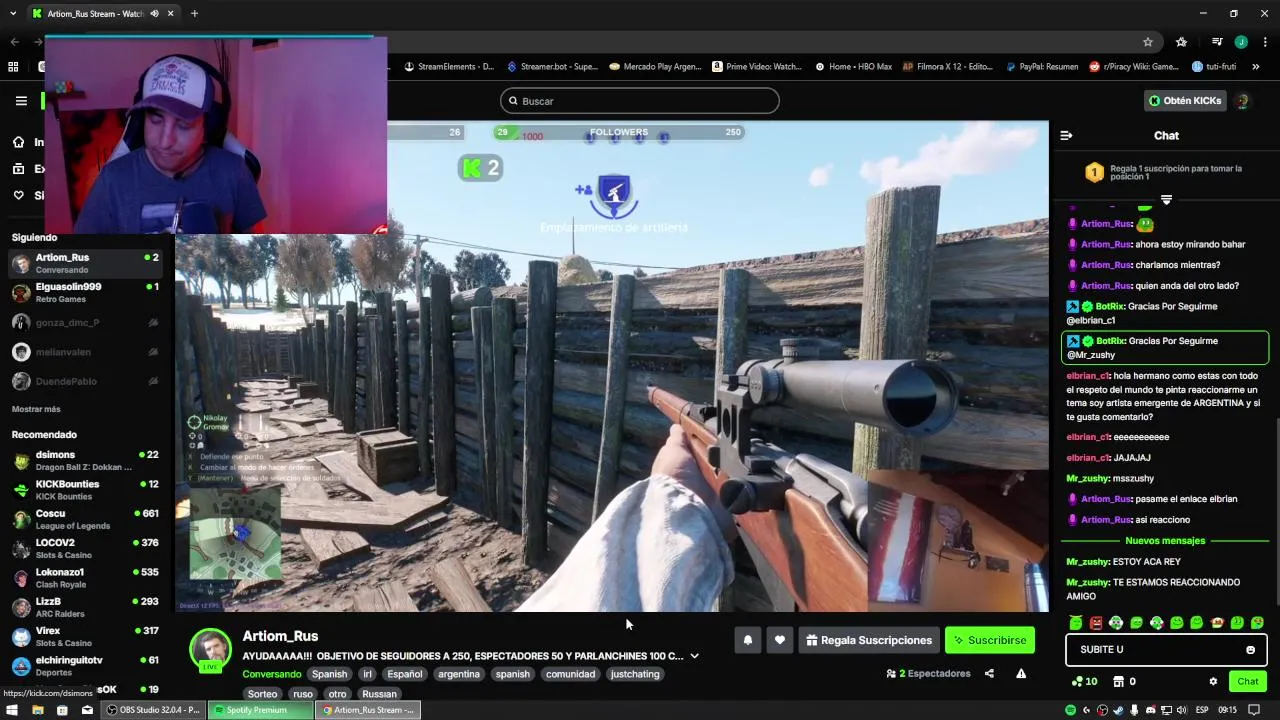This screenshot has height=720, width=1280.
Task: Collapse the chat panel with arrow icon
Action: pyautogui.click(x=1066, y=135)
